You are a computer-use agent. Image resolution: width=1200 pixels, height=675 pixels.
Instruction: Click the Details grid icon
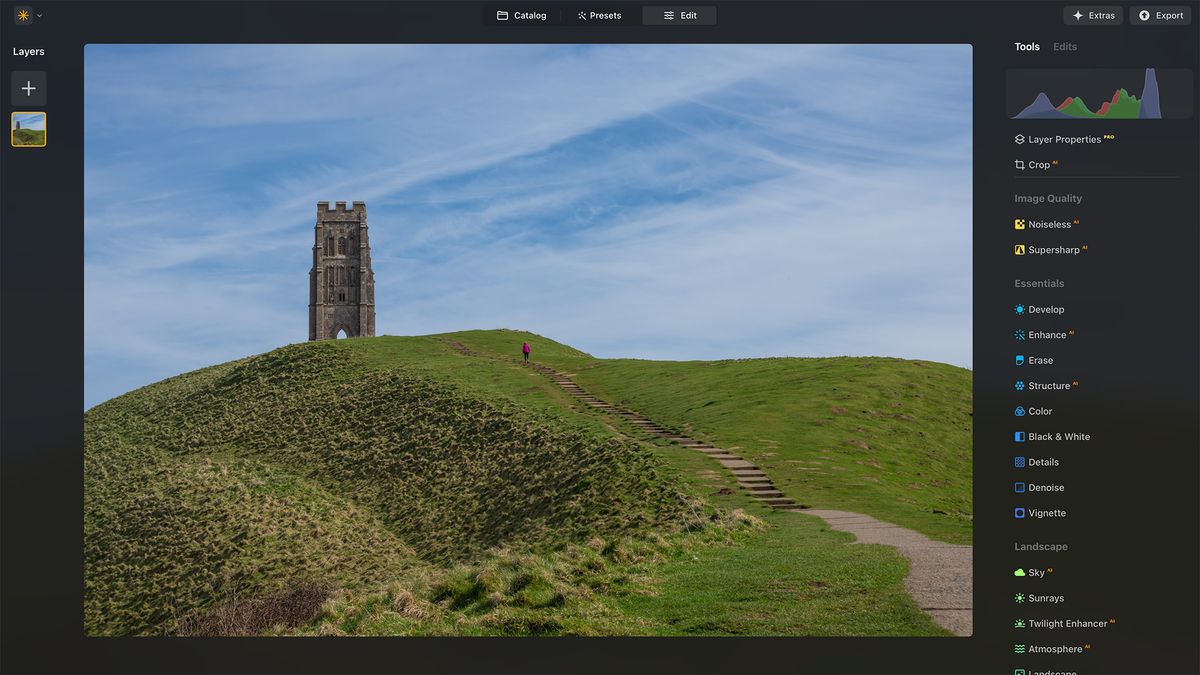tap(1020, 462)
